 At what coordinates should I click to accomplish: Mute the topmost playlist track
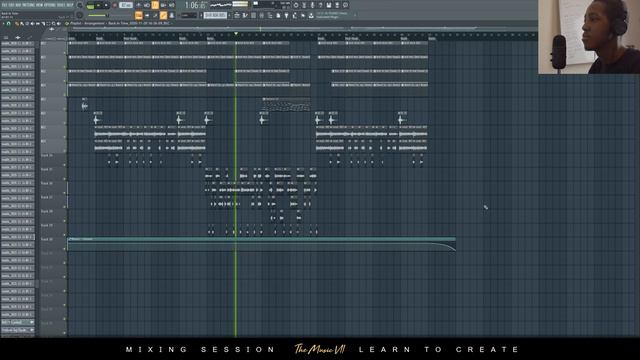64,53
